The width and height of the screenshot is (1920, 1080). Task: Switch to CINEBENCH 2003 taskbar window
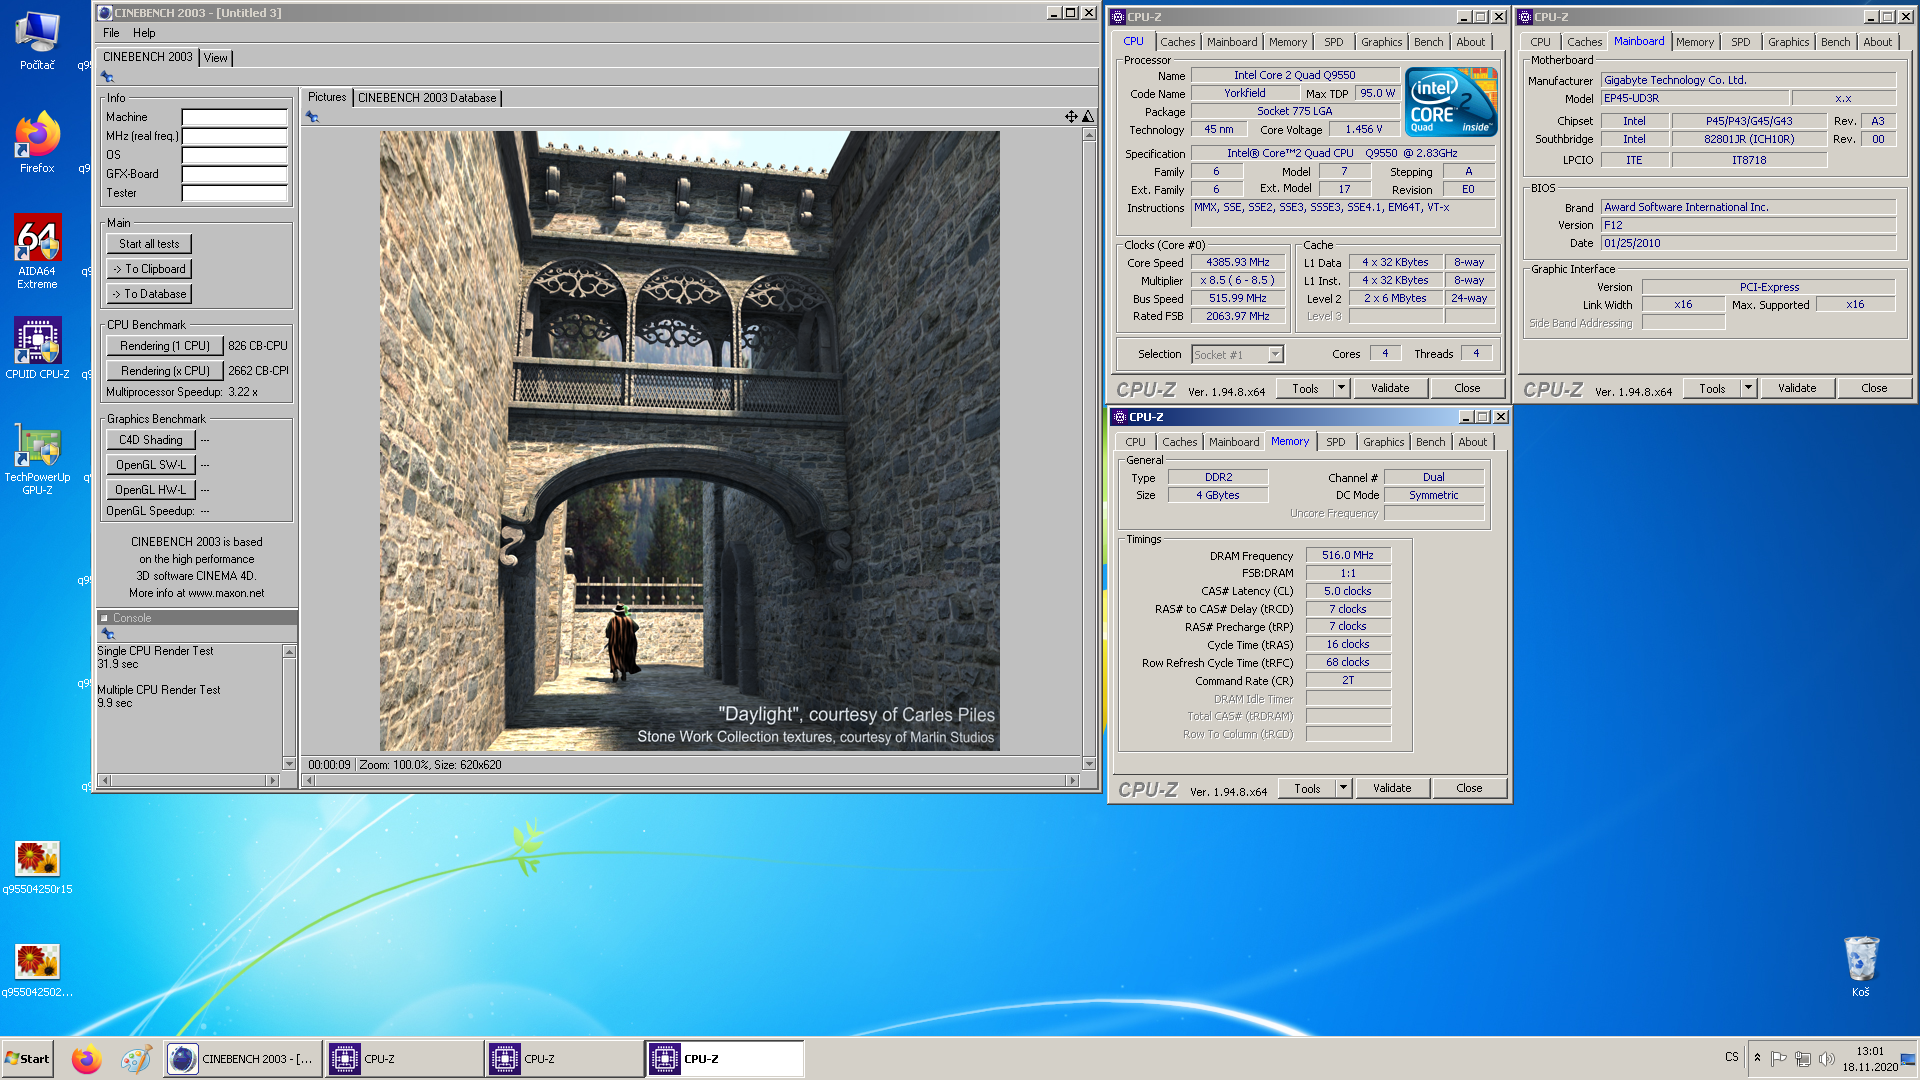point(243,1059)
